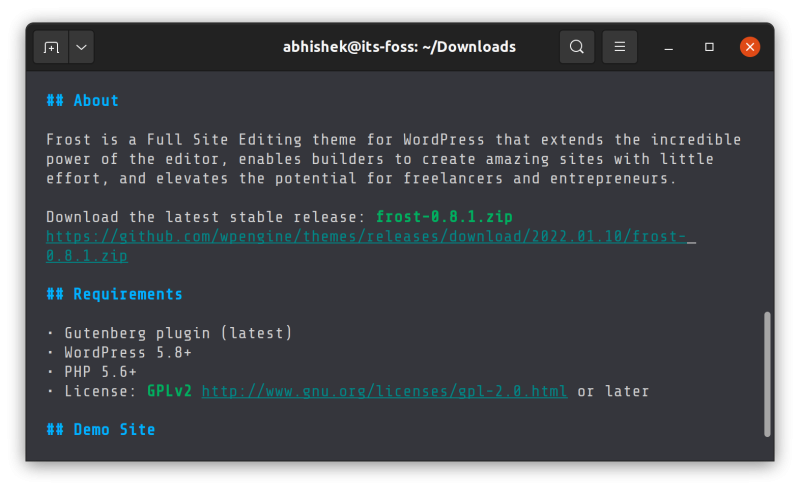The height and width of the screenshot is (490, 800).
Task: Click the 'WordPress 5.8+' line
Action: coord(128,352)
